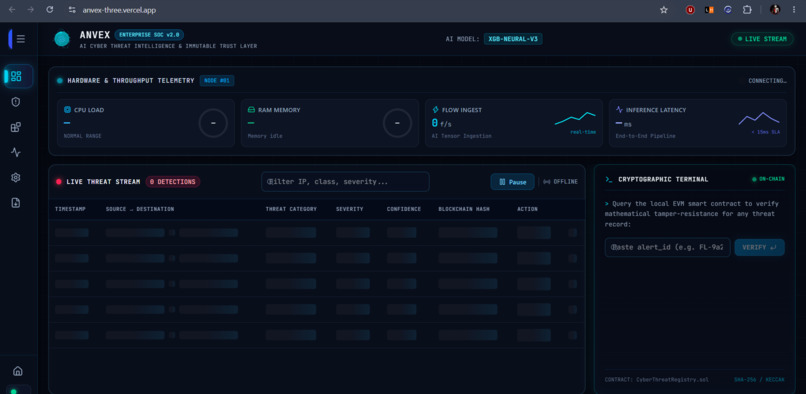
Task: Click the VERIFY button
Action: [760, 247]
